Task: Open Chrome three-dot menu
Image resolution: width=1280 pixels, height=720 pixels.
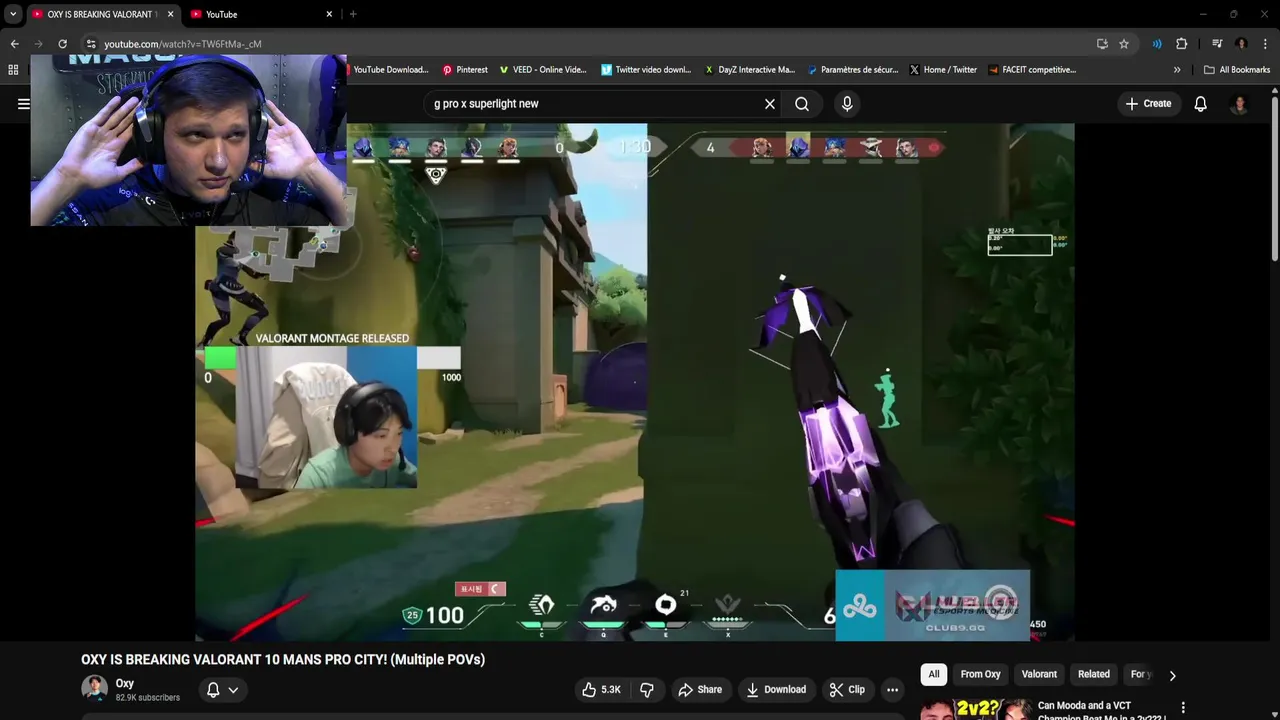Action: (1265, 44)
